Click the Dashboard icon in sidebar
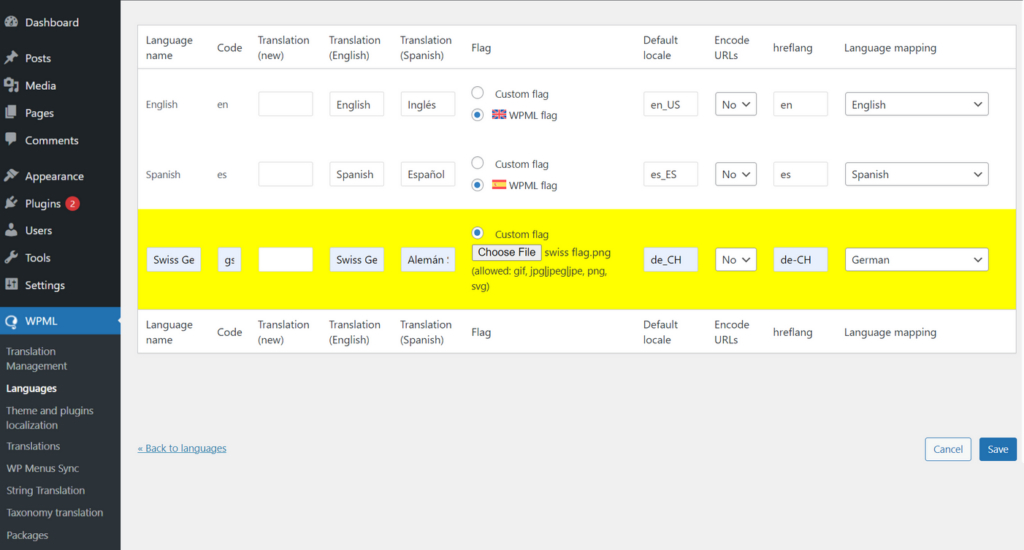Image resolution: width=1024 pixels, height=550 pixels. (x=11, y=22)
